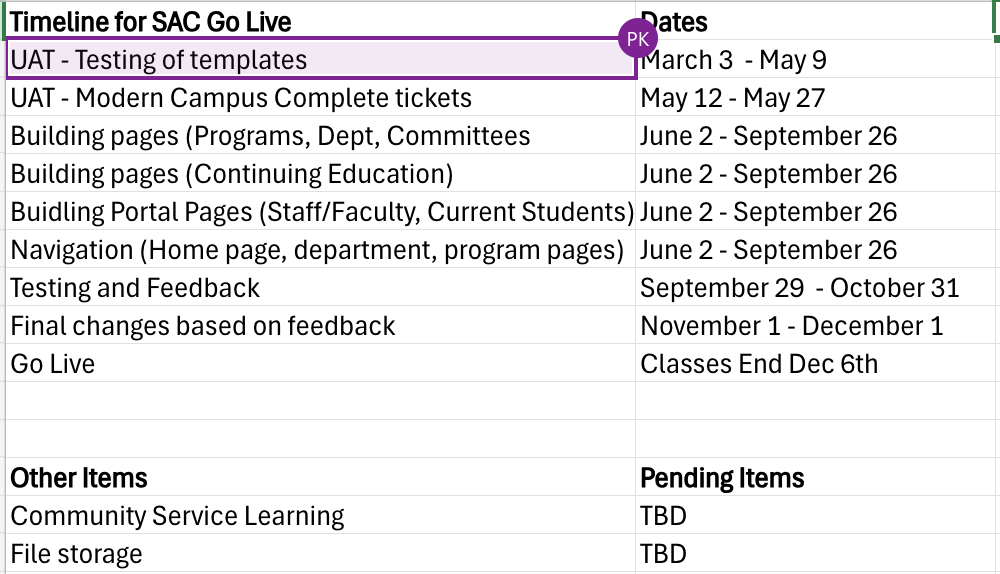Select the "May 12 - May 27" cell

[733, 98]
